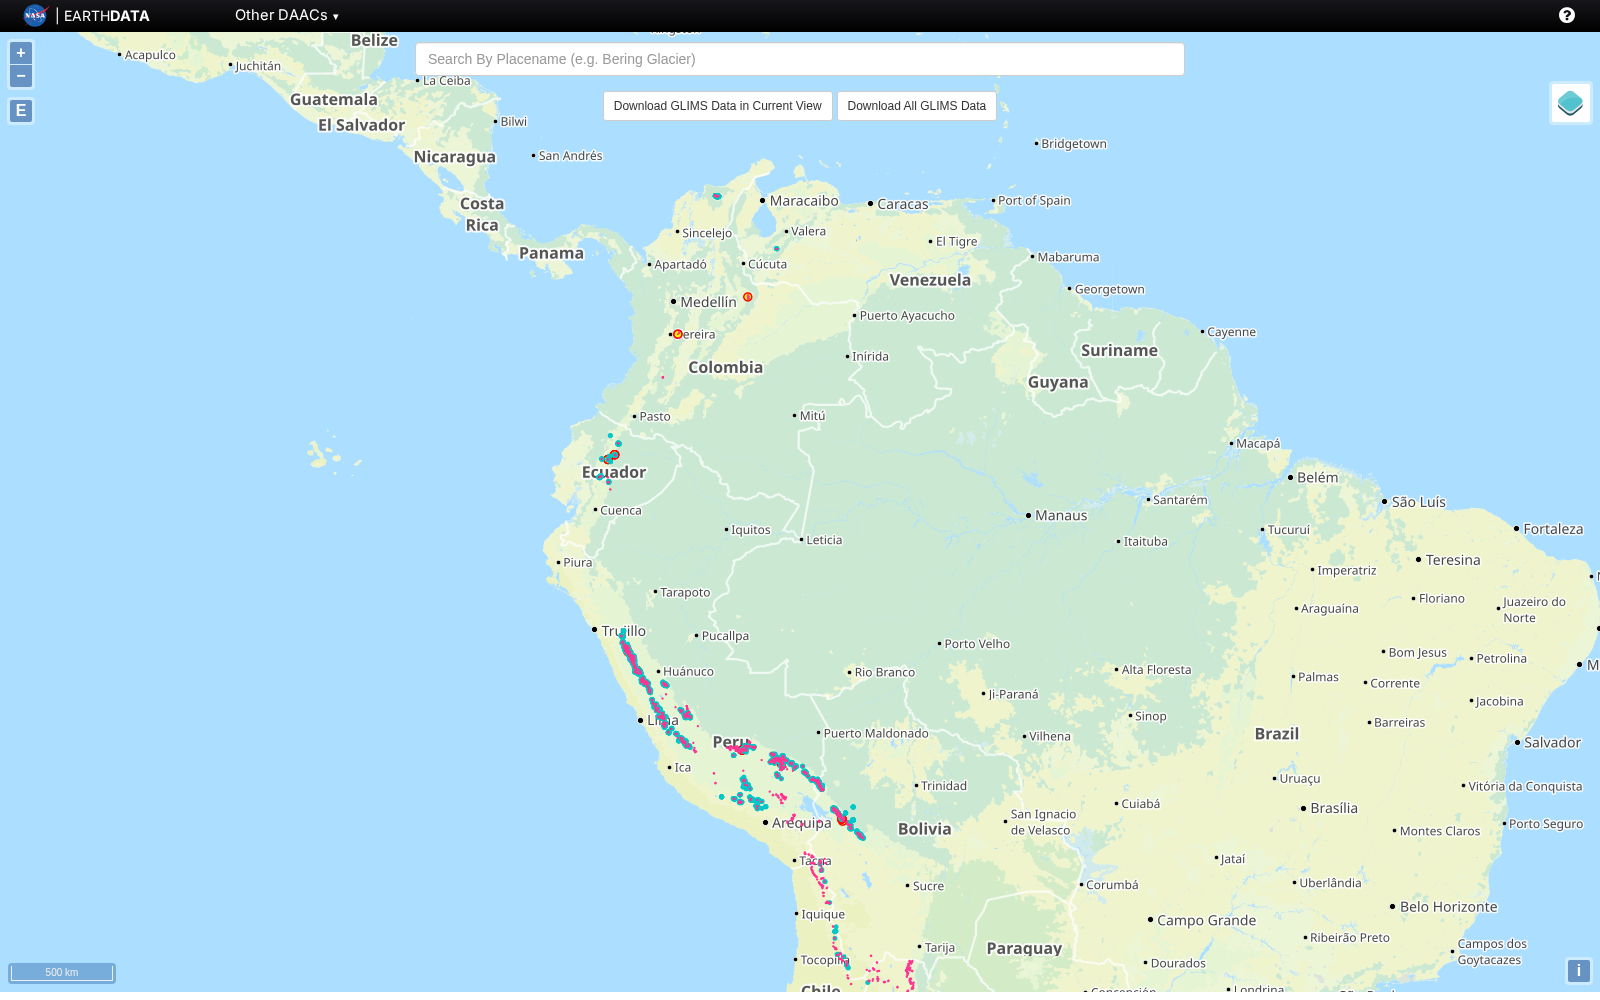
Task: Click the Acapulco city label
Action: click(x=150, y=55)
